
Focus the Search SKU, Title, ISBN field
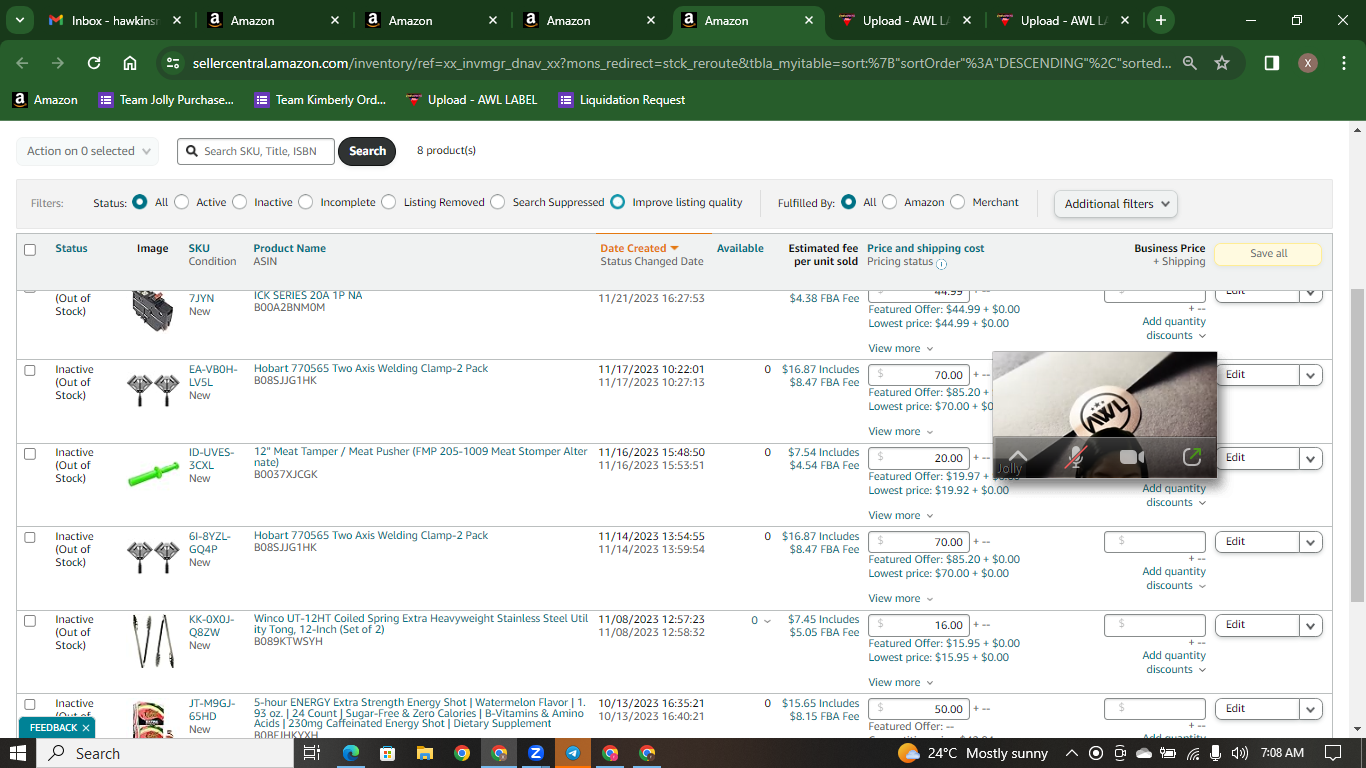click(x=256, y=151)
